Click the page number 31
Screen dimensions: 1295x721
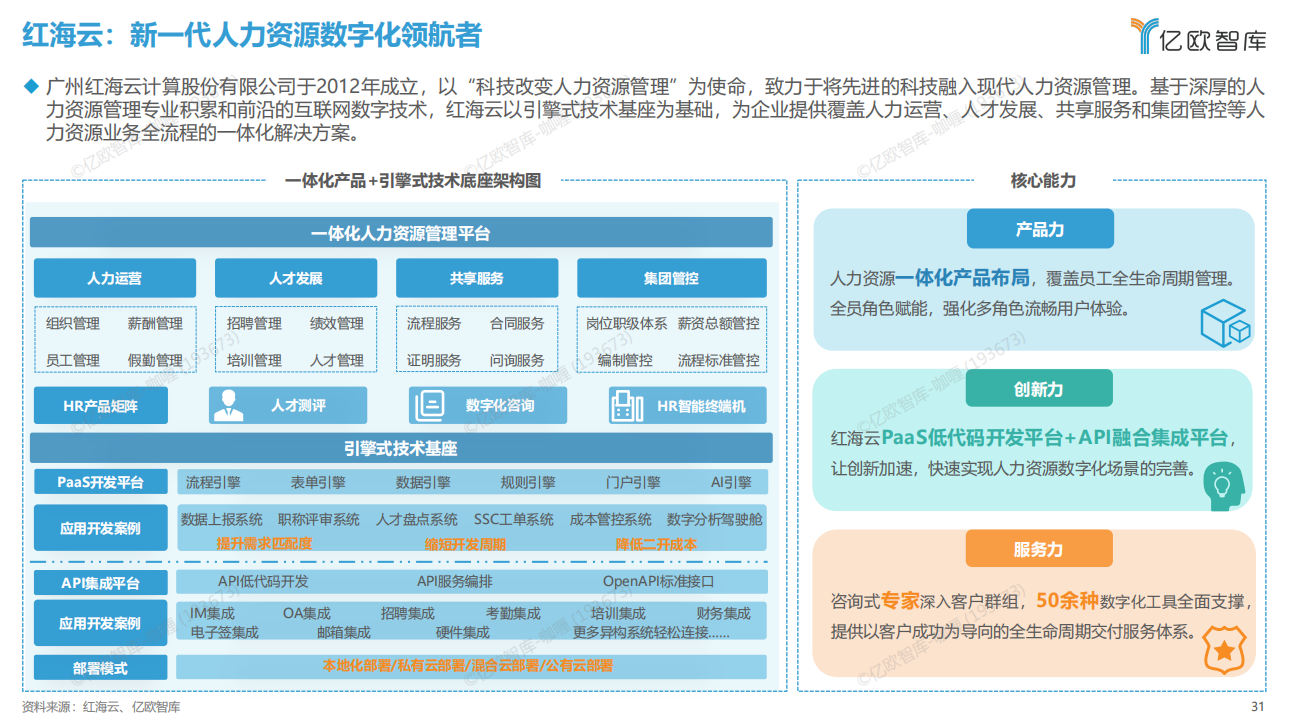(1258, 706)
